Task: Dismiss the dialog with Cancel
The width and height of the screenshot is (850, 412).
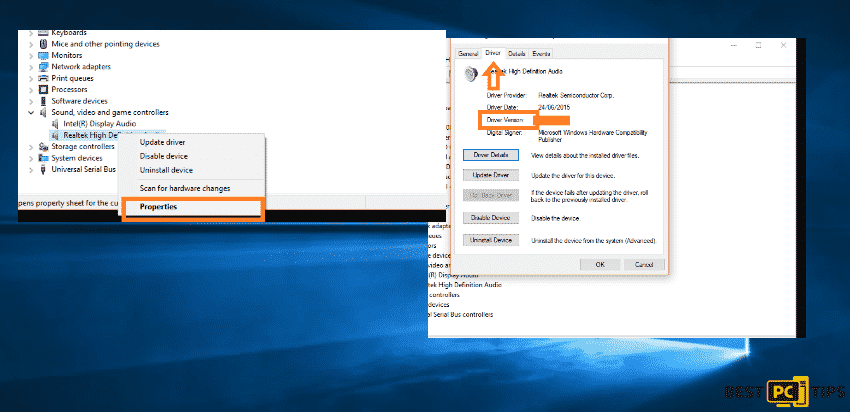Action: coord(643,265)
